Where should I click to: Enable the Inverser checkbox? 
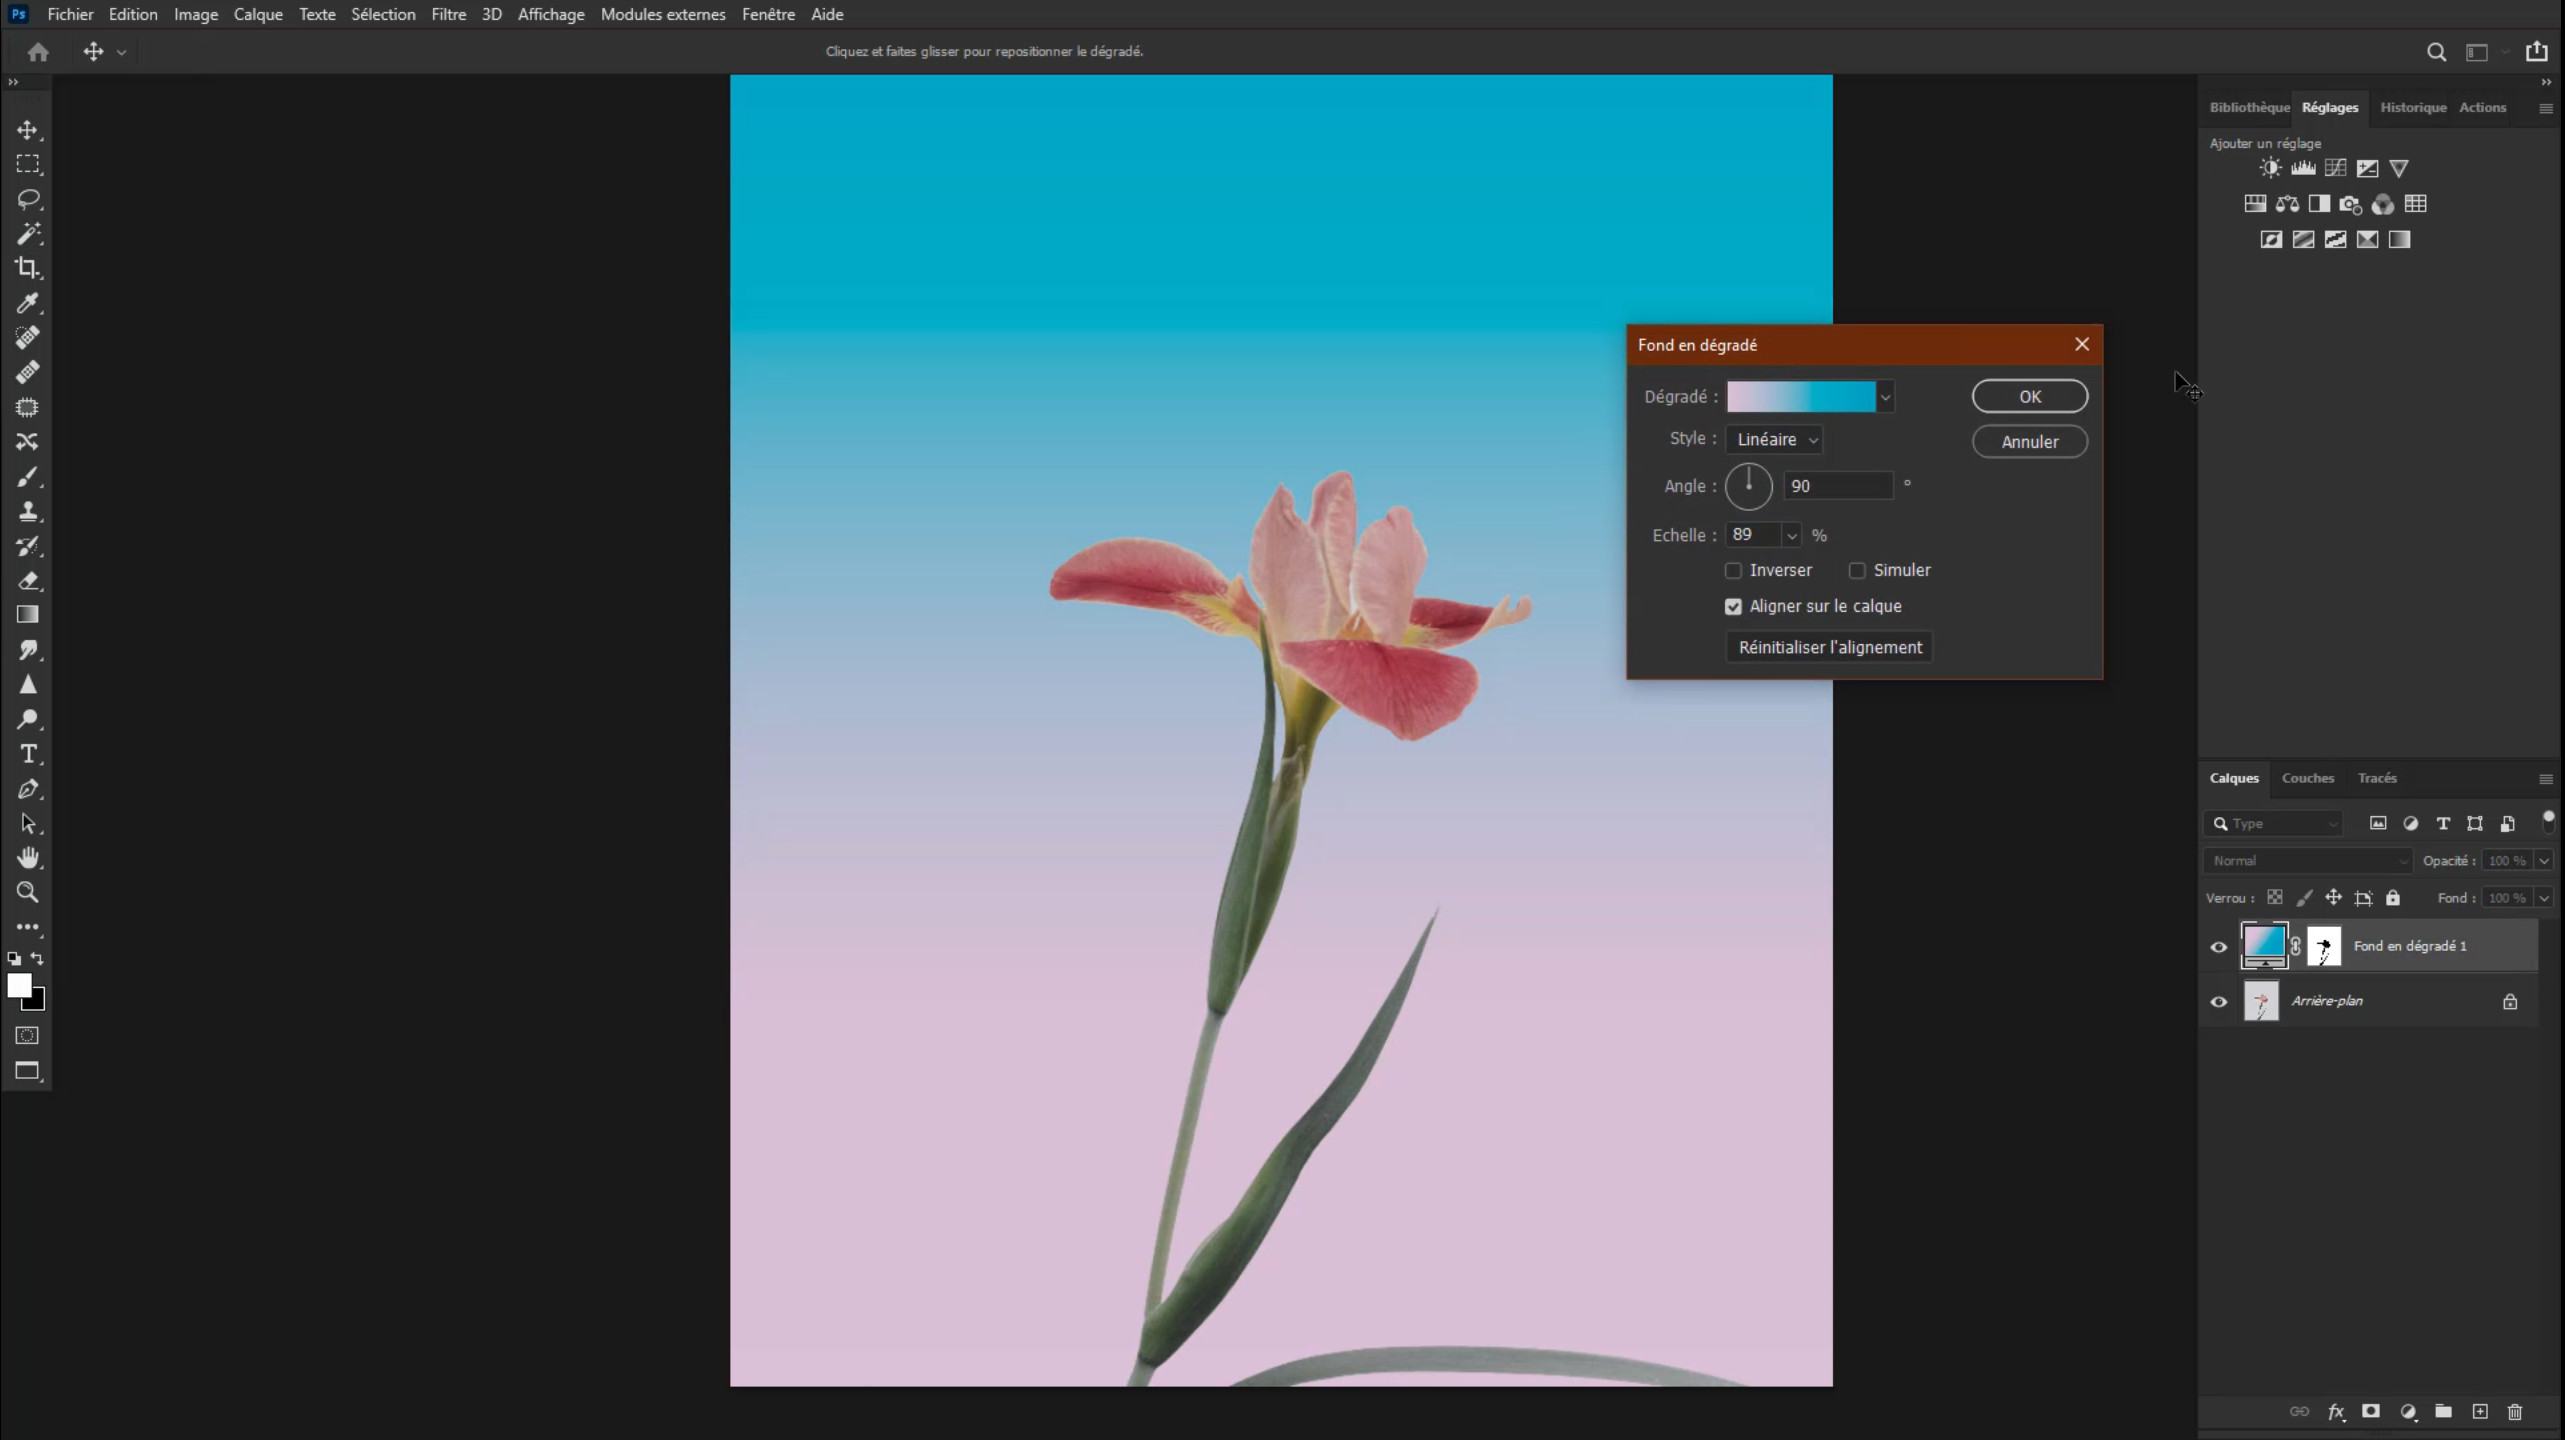click(1733, 570)
